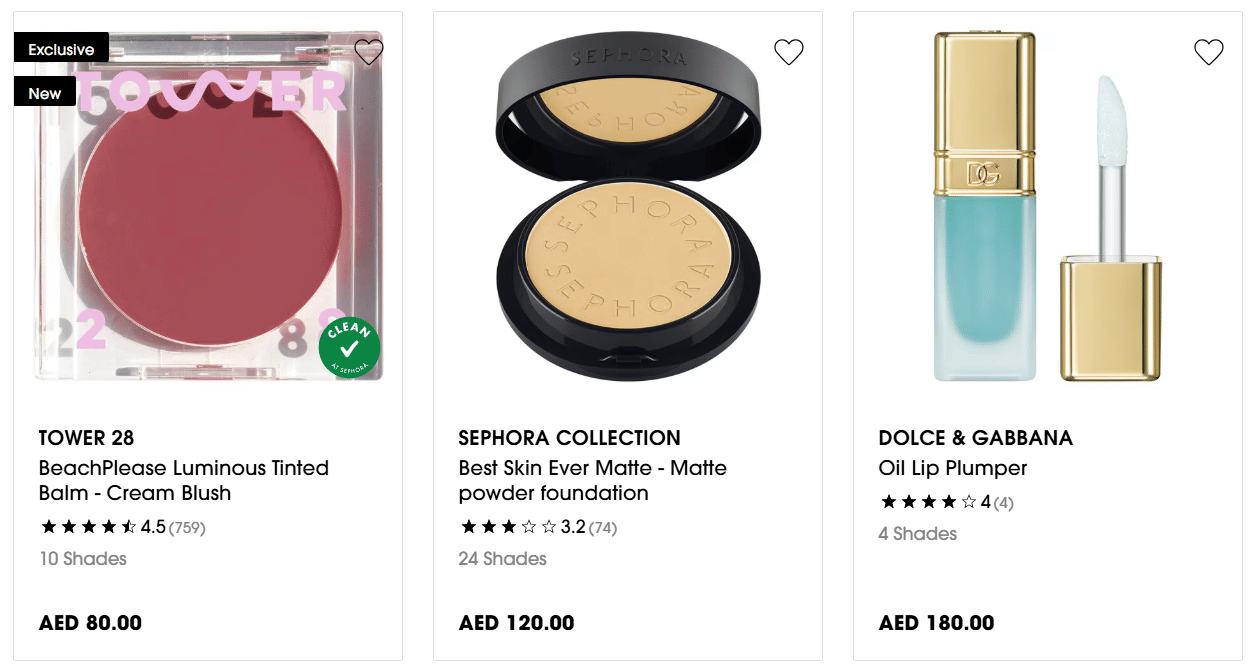This screenshot has height=671, width=1251.
Task: Select Best Skin Ever Matte product title
Action: pyautogui.click(x=592, y=480)
